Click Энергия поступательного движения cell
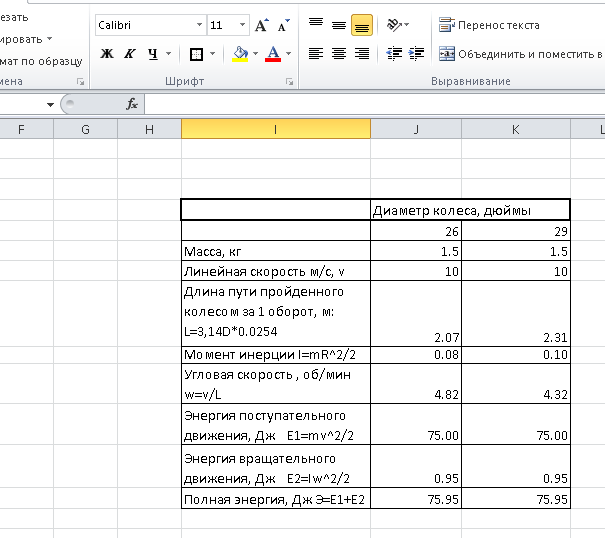 (x=275, y=424)
